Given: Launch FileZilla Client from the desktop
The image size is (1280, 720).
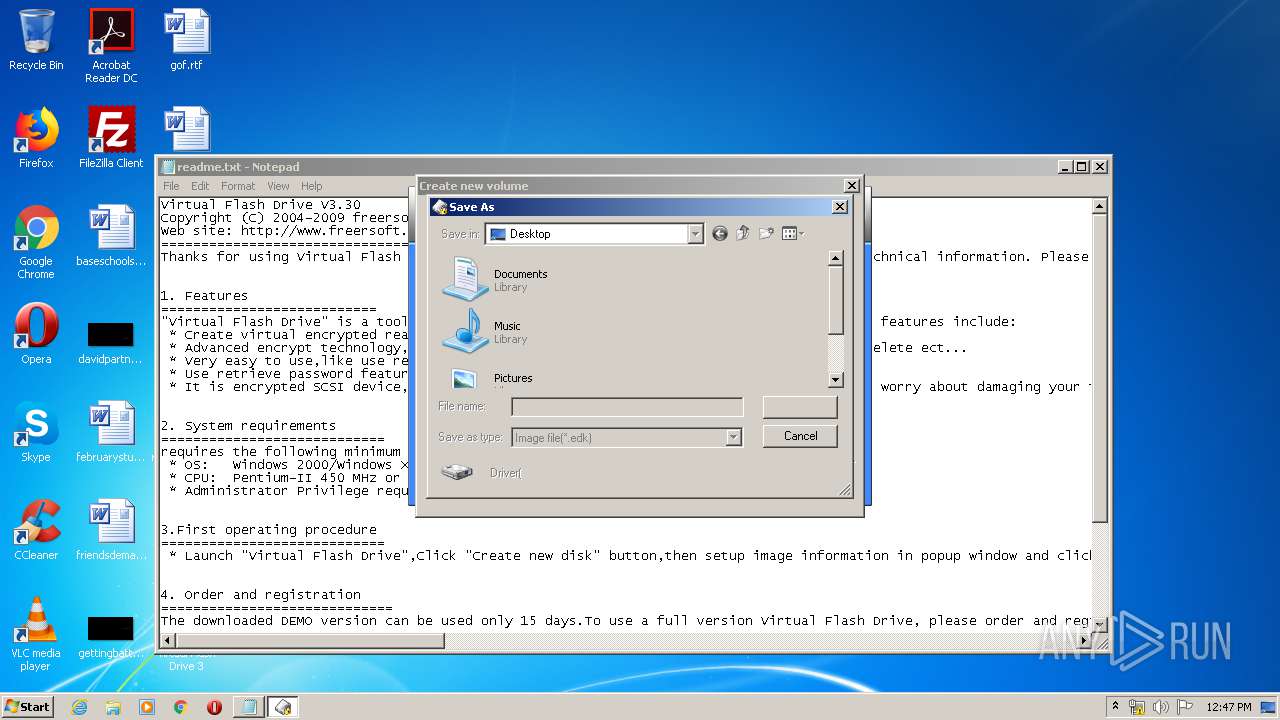Looking at the screenshot, I should [x=111, y=138].
